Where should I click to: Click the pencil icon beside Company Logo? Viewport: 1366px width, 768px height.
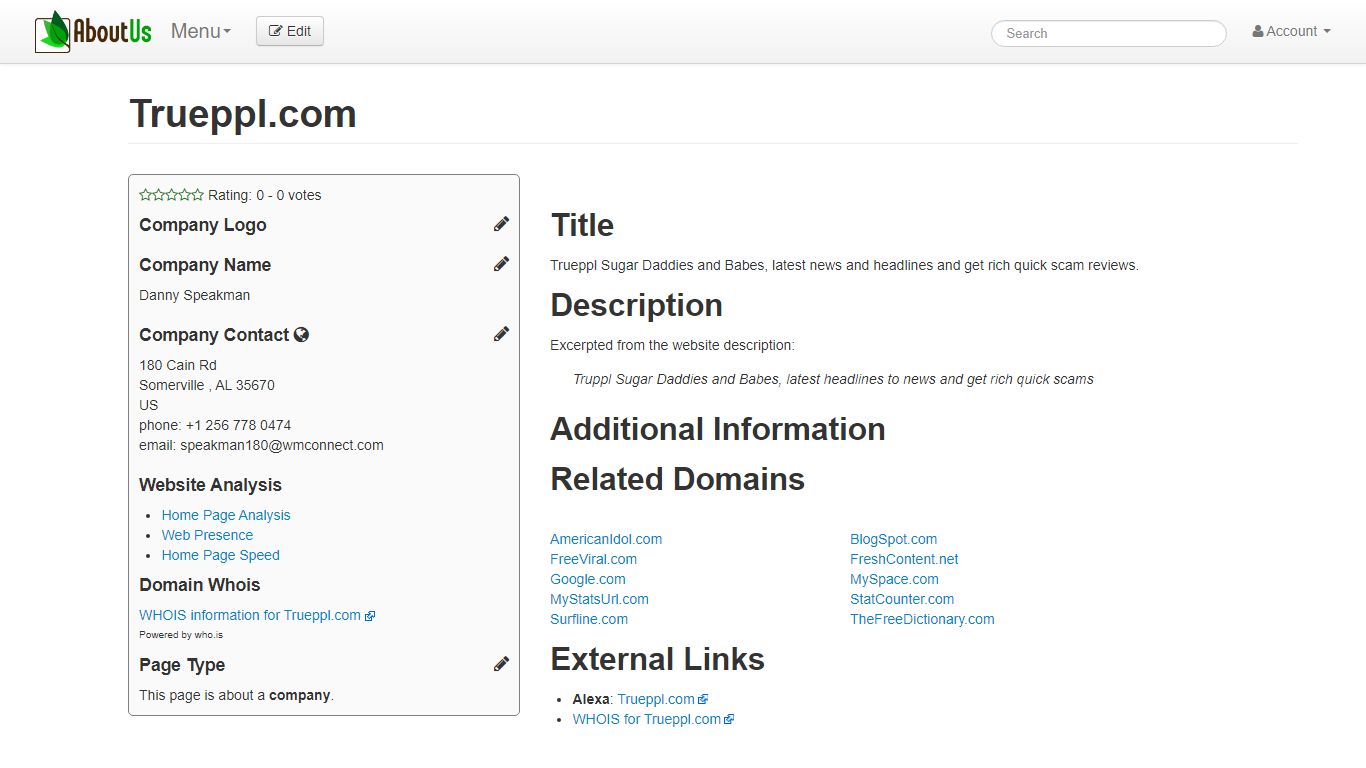[x=501, y=224]
